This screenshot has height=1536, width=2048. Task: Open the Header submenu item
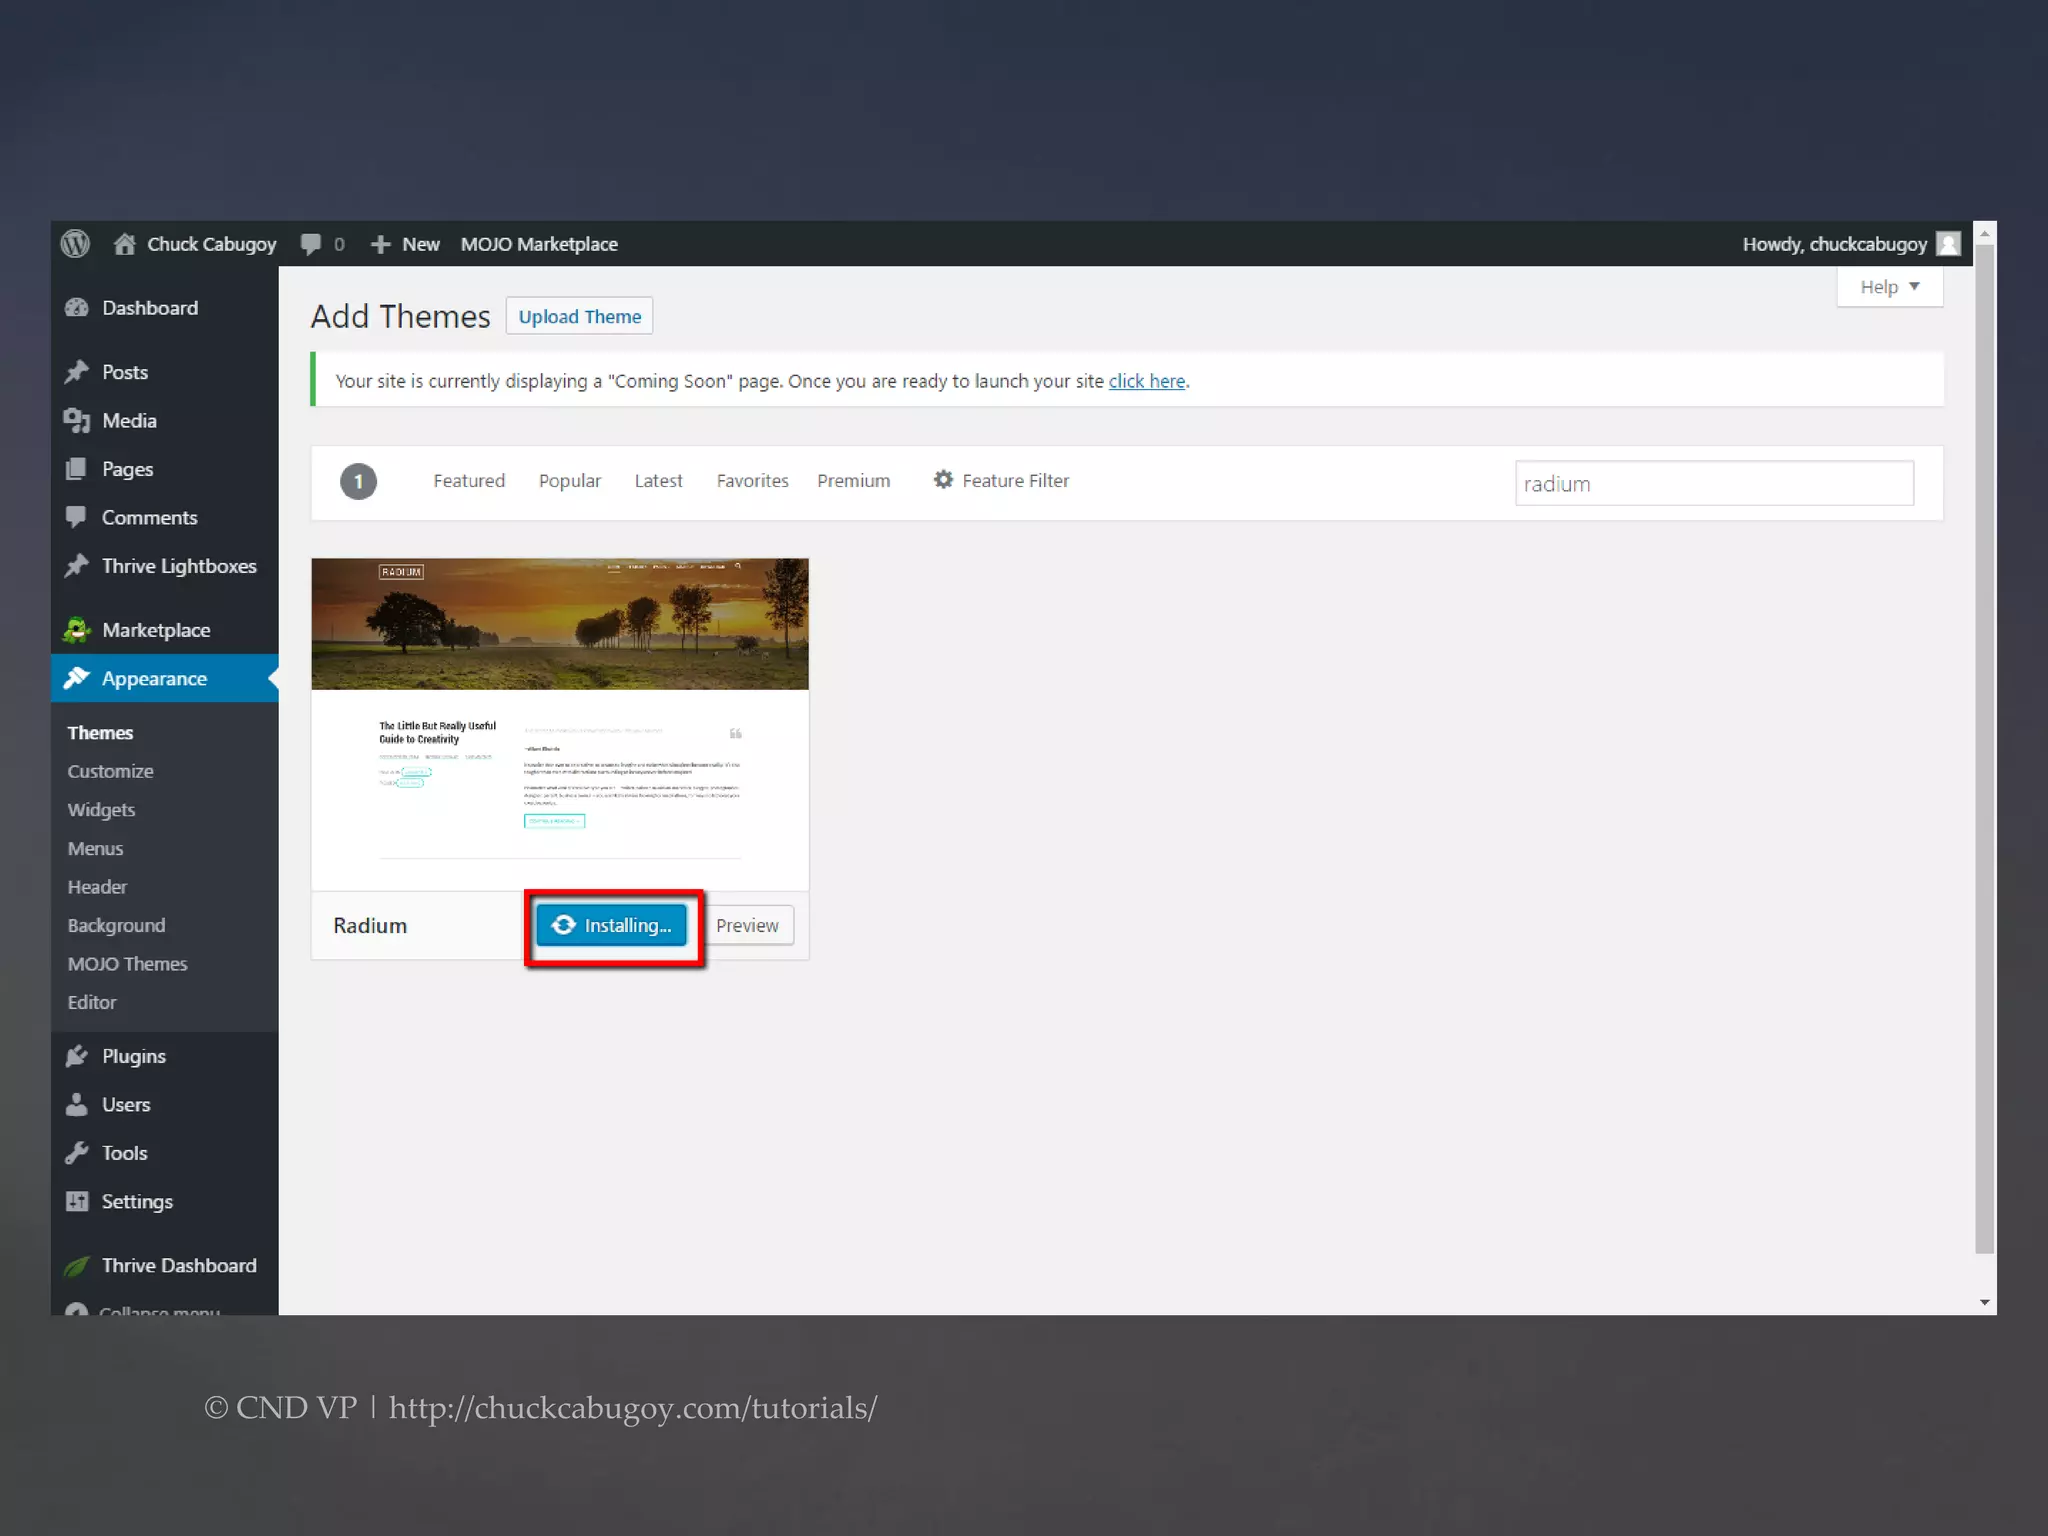97,887
